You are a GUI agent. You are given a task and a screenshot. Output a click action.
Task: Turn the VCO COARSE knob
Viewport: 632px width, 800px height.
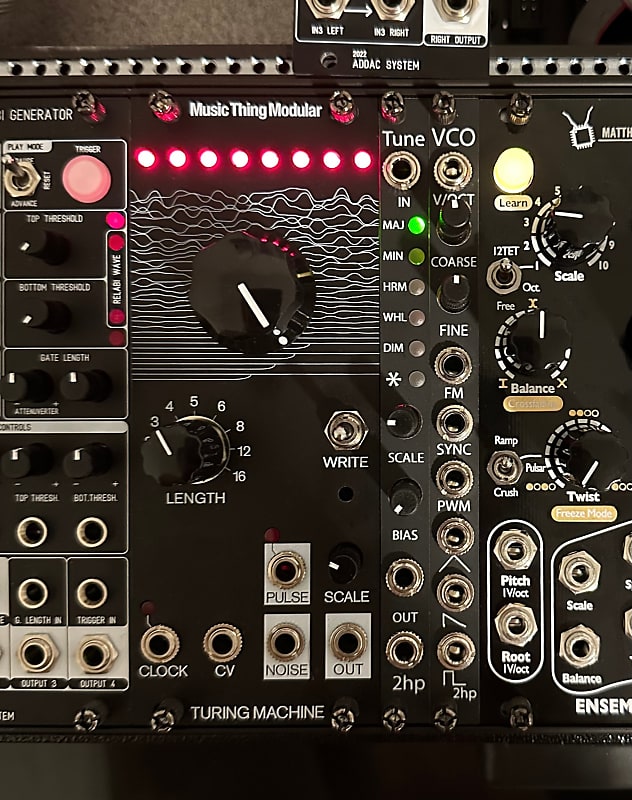[453, 221]
